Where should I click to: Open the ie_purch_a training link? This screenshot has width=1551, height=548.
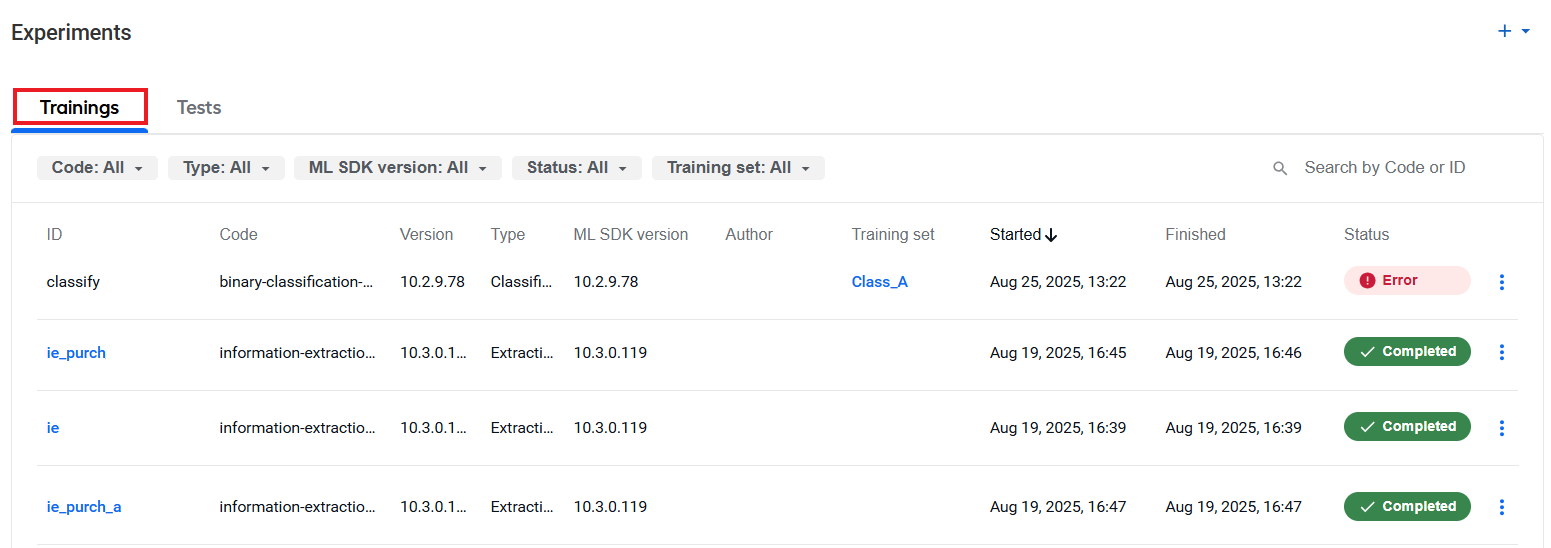click(x=84, y=507)
